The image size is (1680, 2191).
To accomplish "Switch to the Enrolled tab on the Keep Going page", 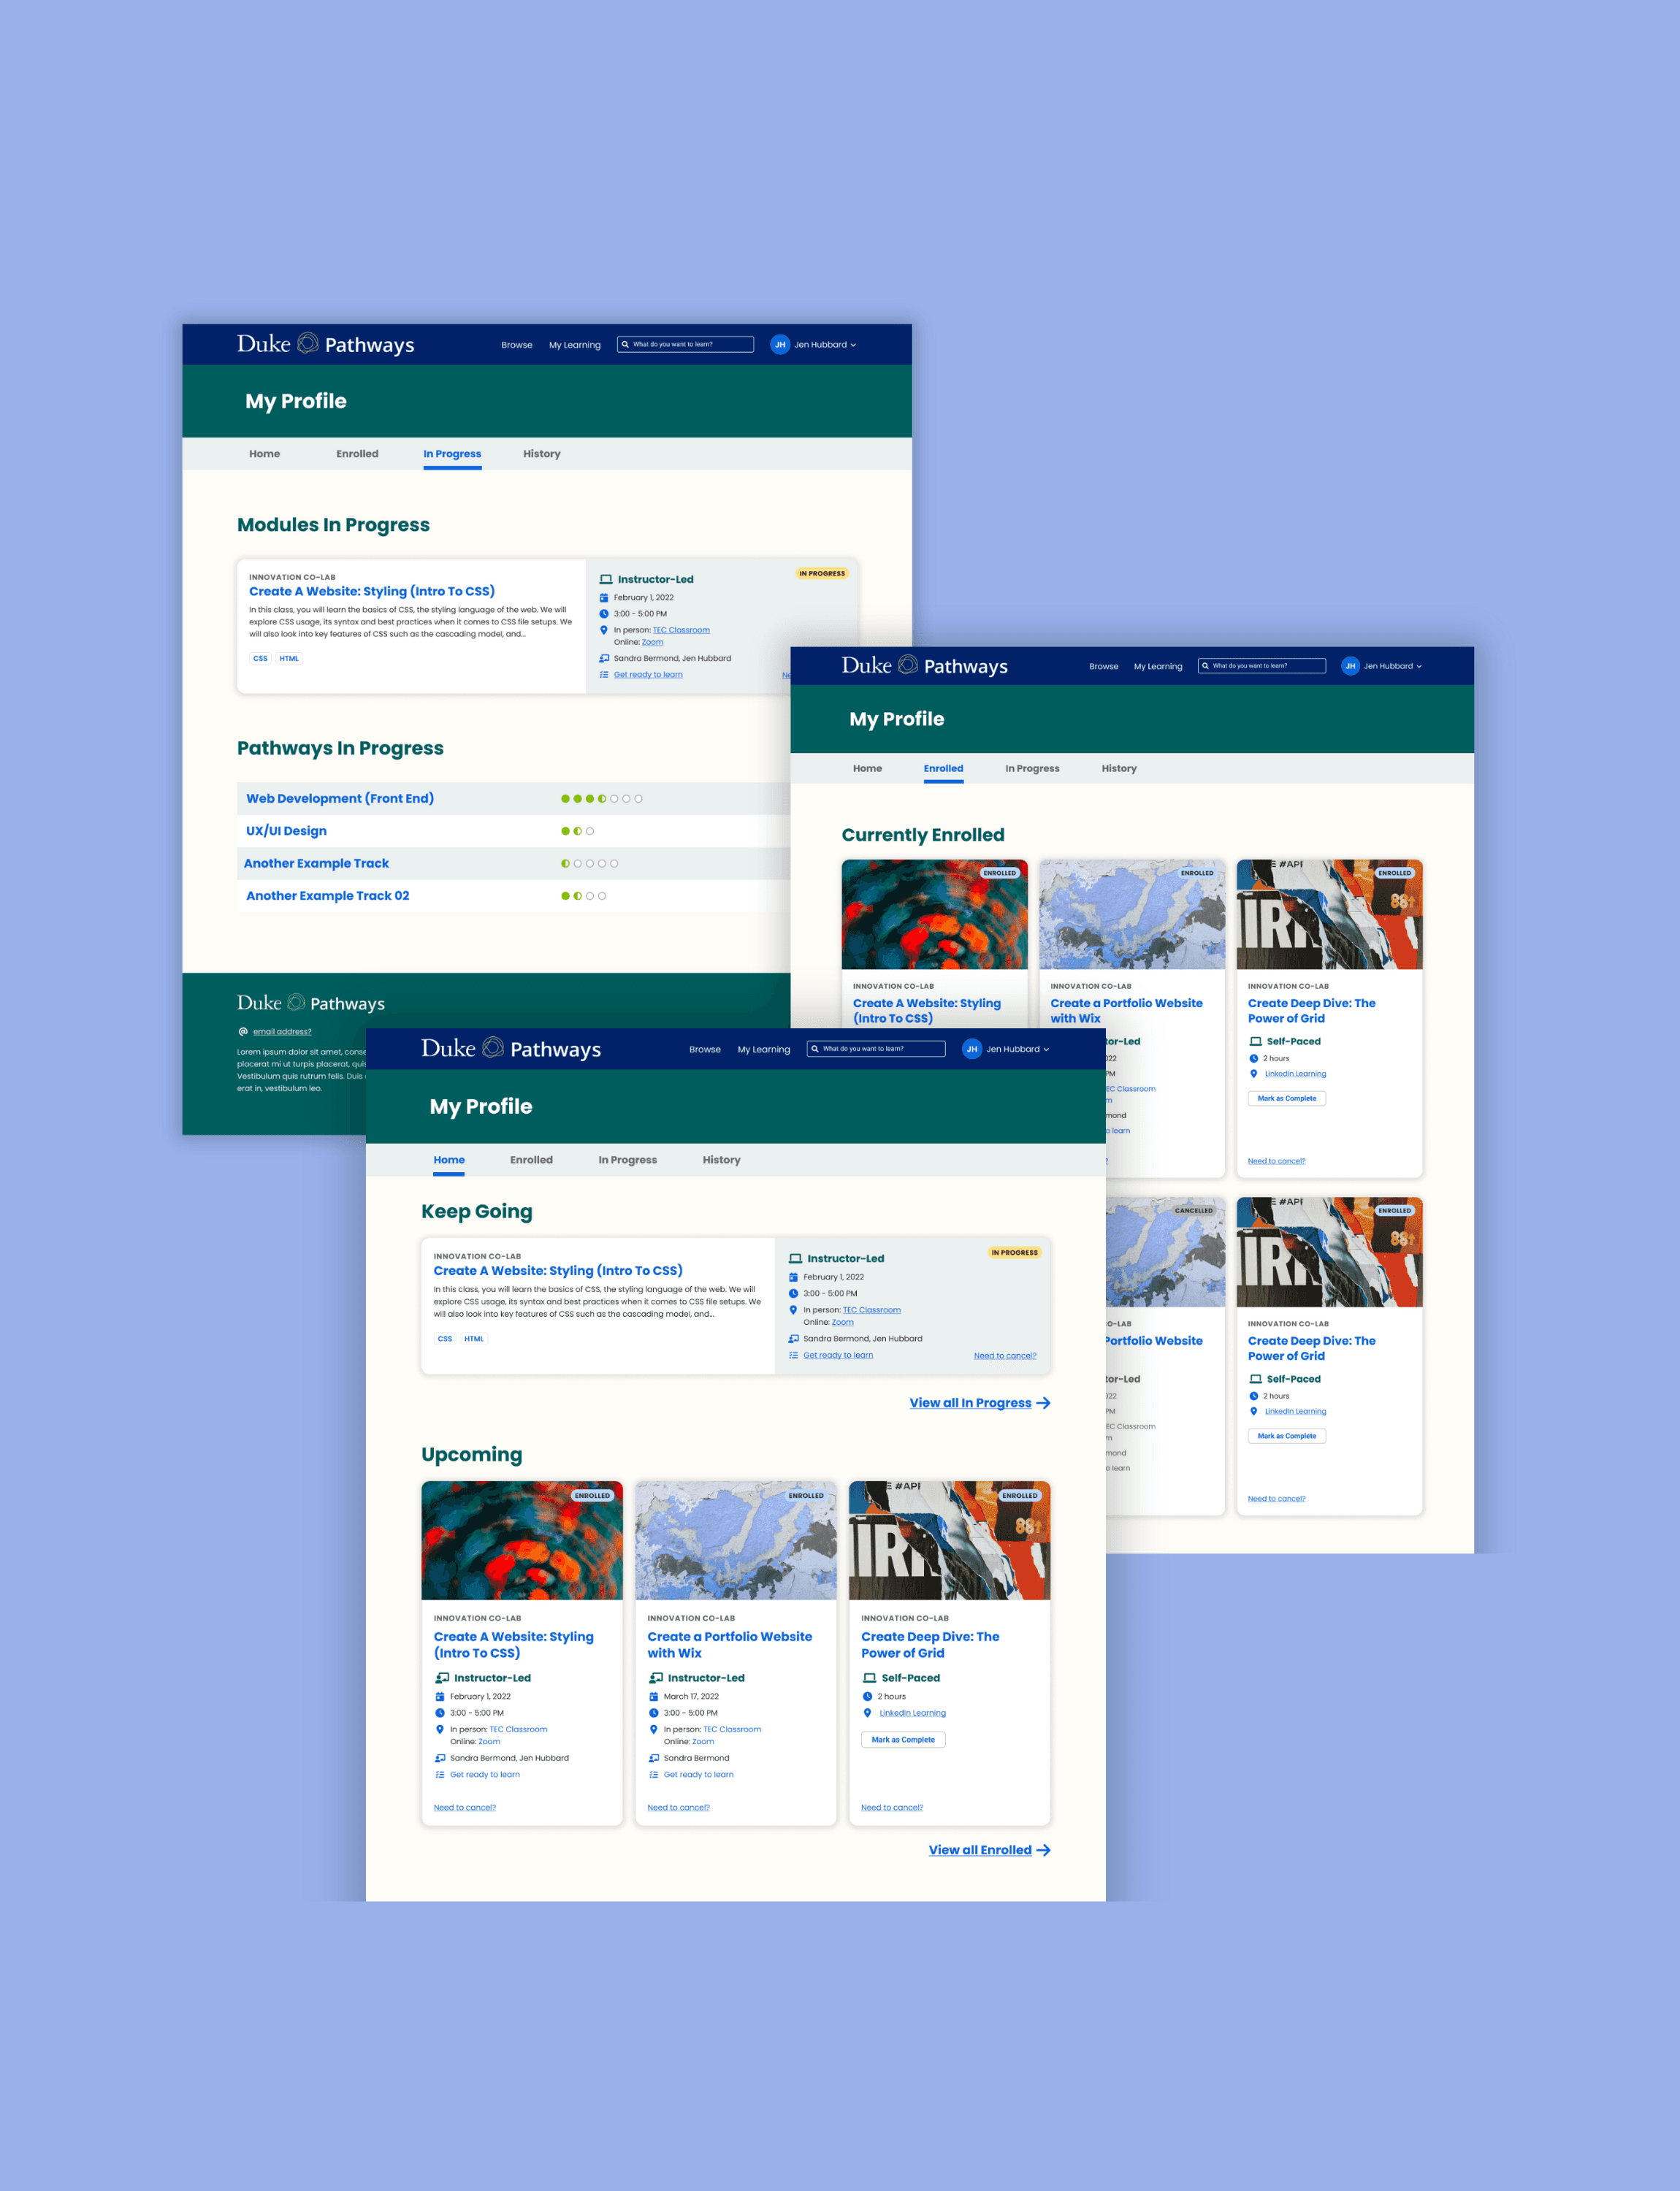I will click(531, 1160).
